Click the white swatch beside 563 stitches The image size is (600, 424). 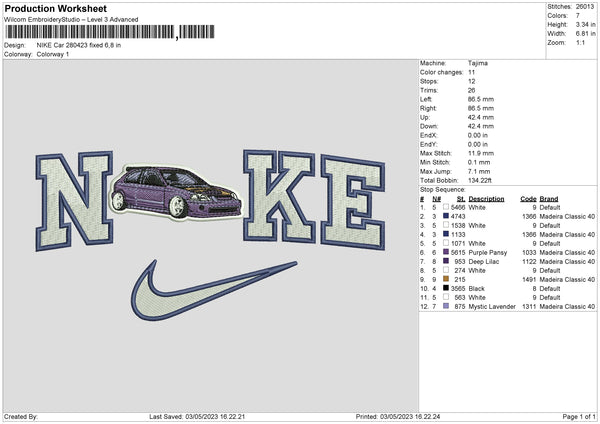(446, 297)
